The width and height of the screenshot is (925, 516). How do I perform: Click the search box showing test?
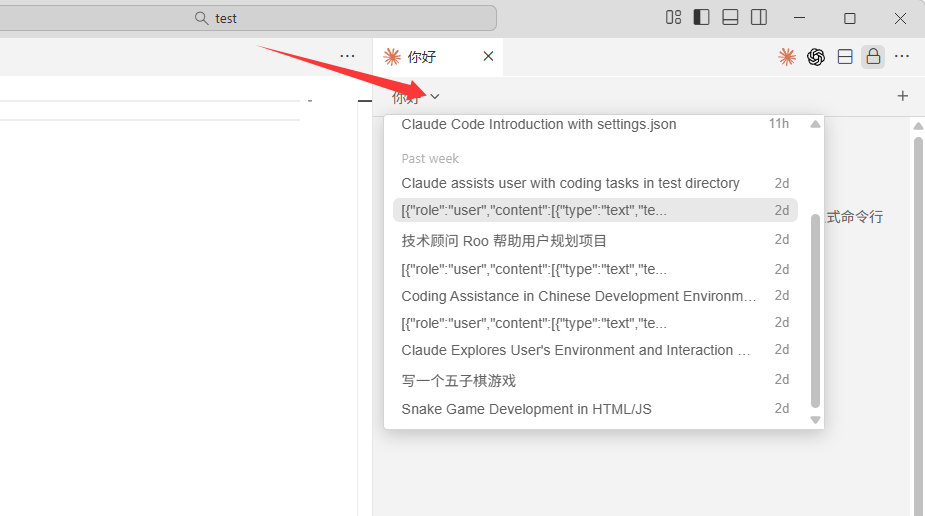click(x=248, y=18)
